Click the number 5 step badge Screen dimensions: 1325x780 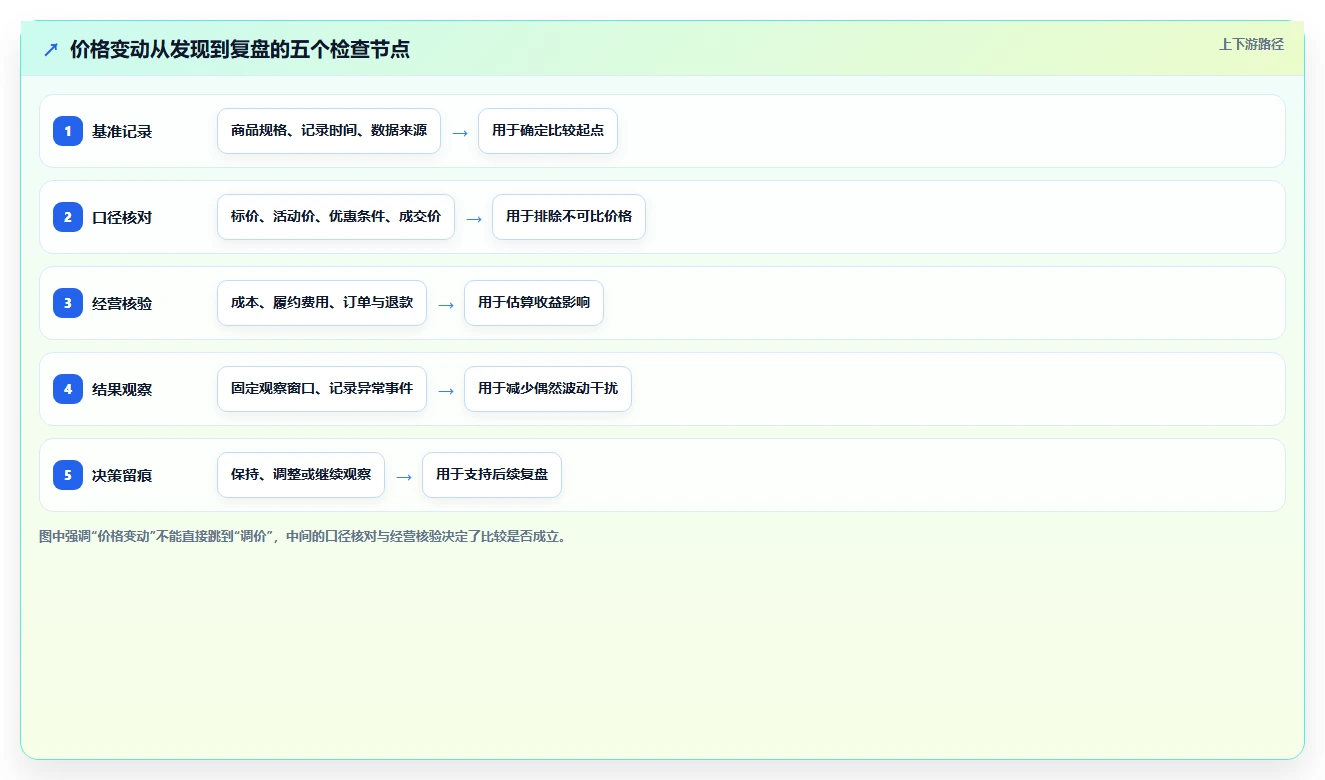point(68,475)
